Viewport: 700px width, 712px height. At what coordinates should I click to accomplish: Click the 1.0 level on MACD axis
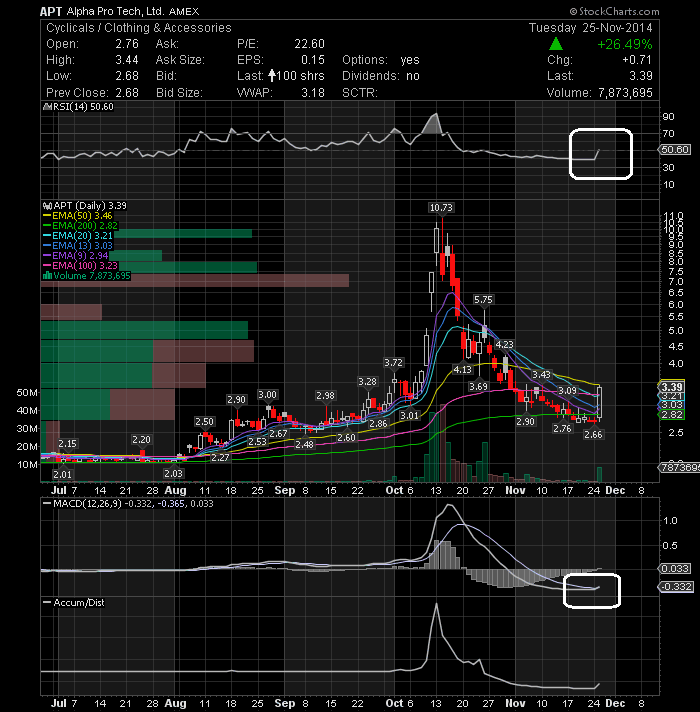coord(670,521)
